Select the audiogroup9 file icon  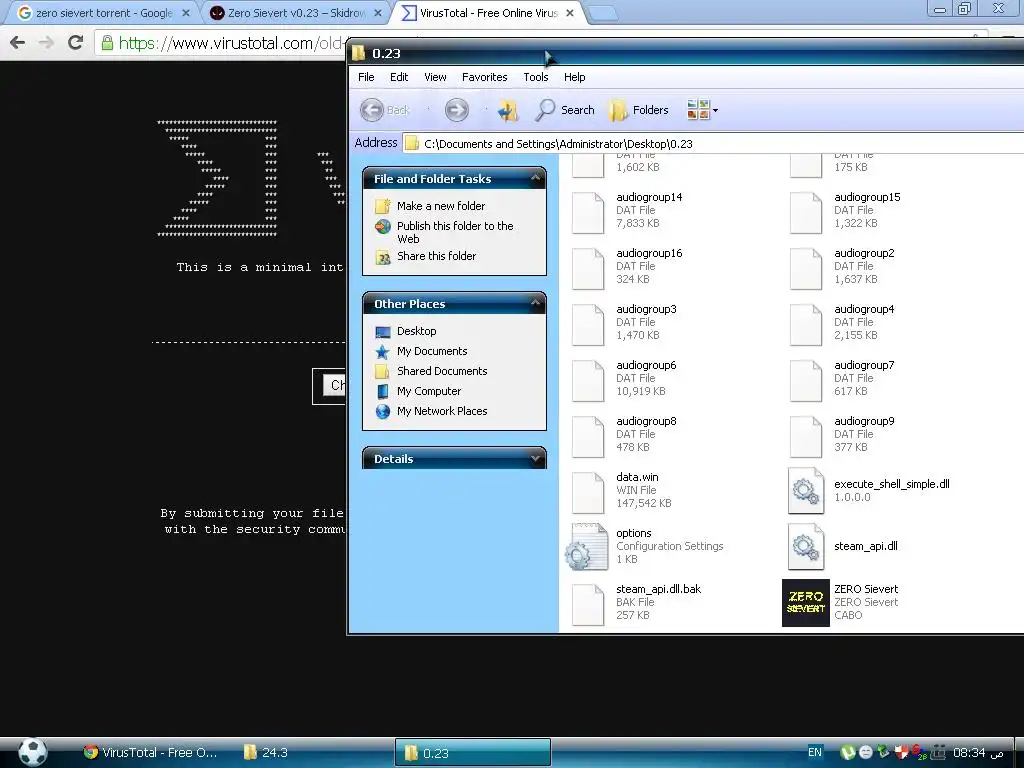(806, 437)
